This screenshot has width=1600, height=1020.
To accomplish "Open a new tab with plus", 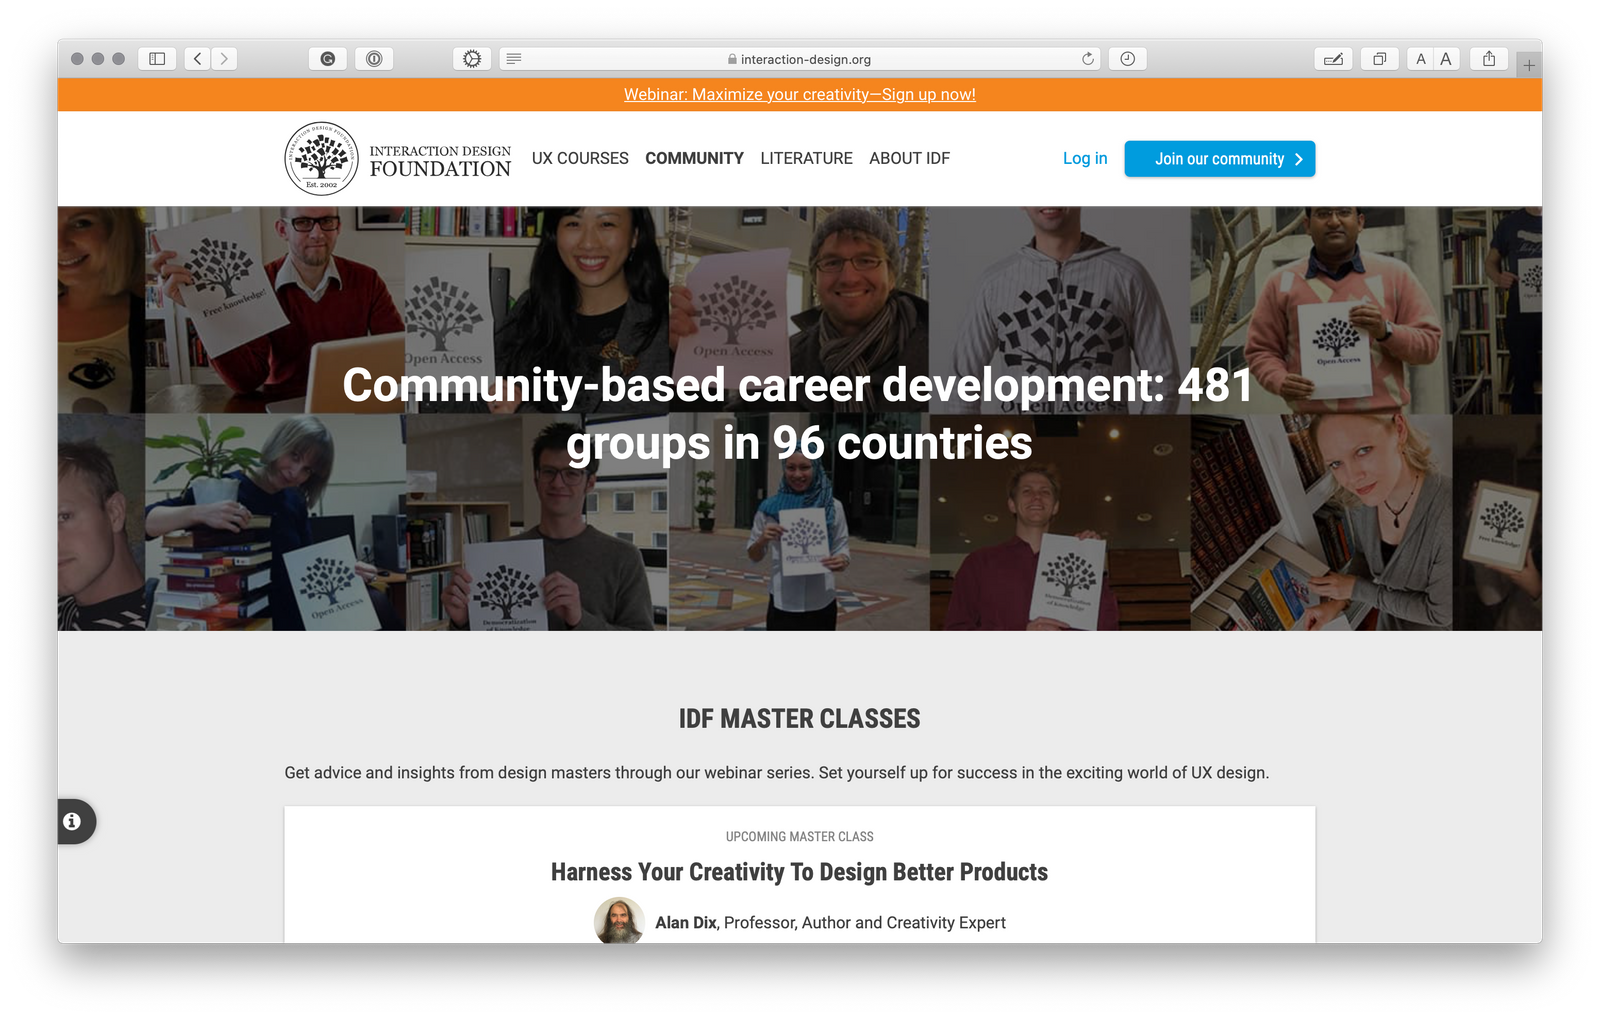I will 1529,66.
